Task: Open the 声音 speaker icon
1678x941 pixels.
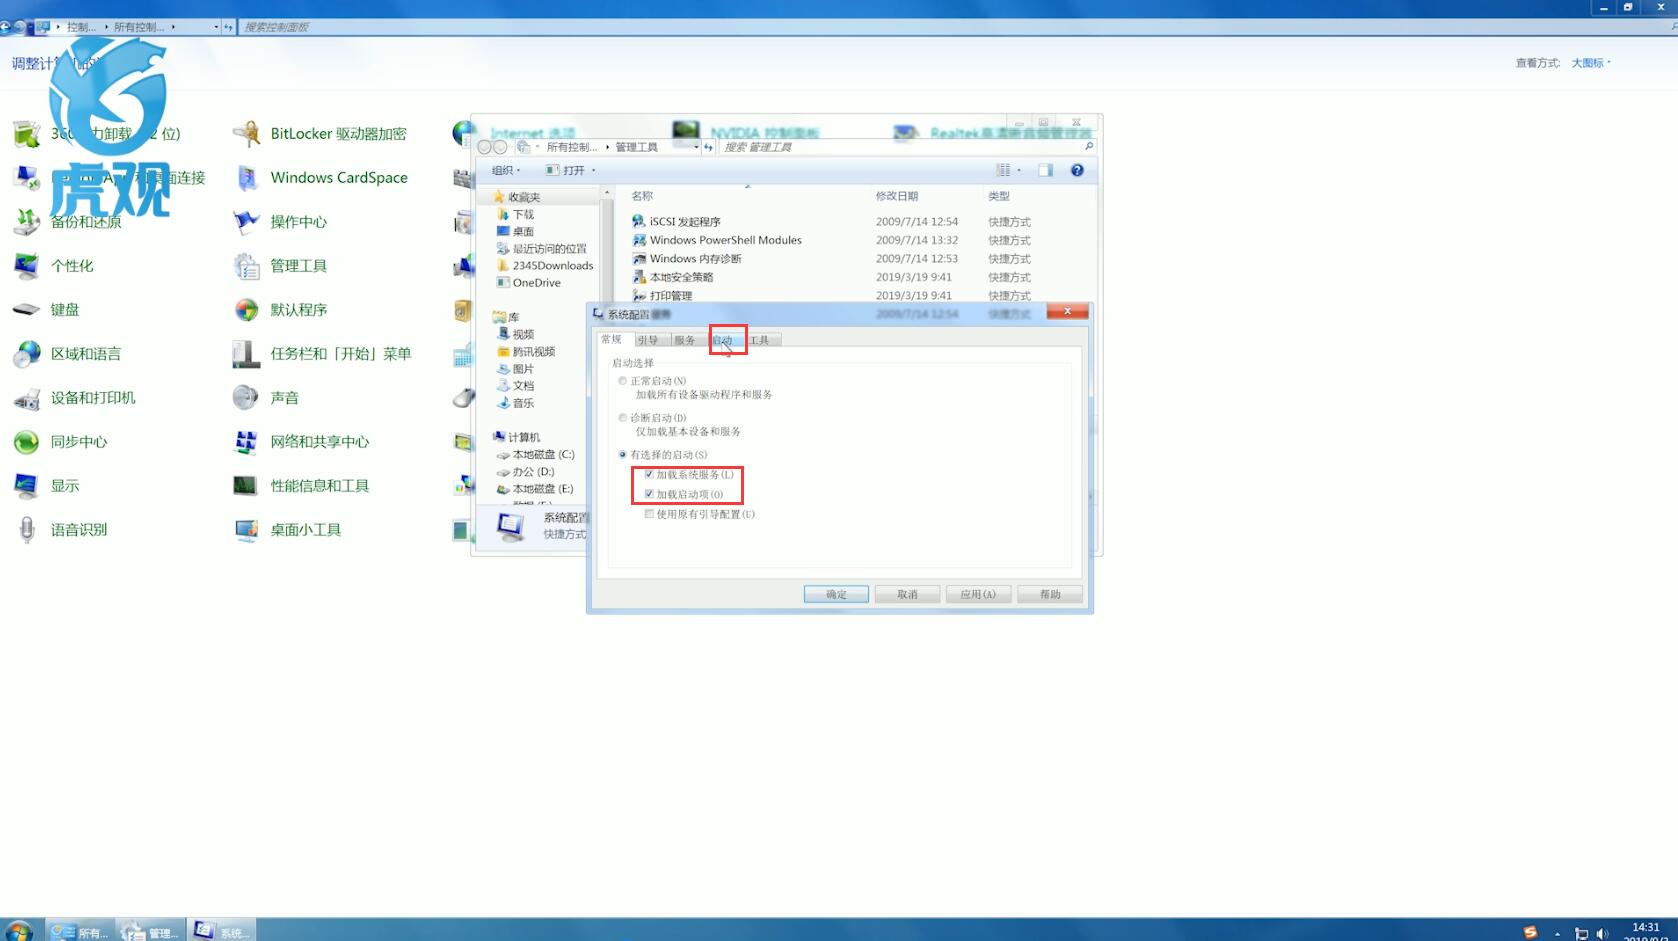Action: (246, 398)
